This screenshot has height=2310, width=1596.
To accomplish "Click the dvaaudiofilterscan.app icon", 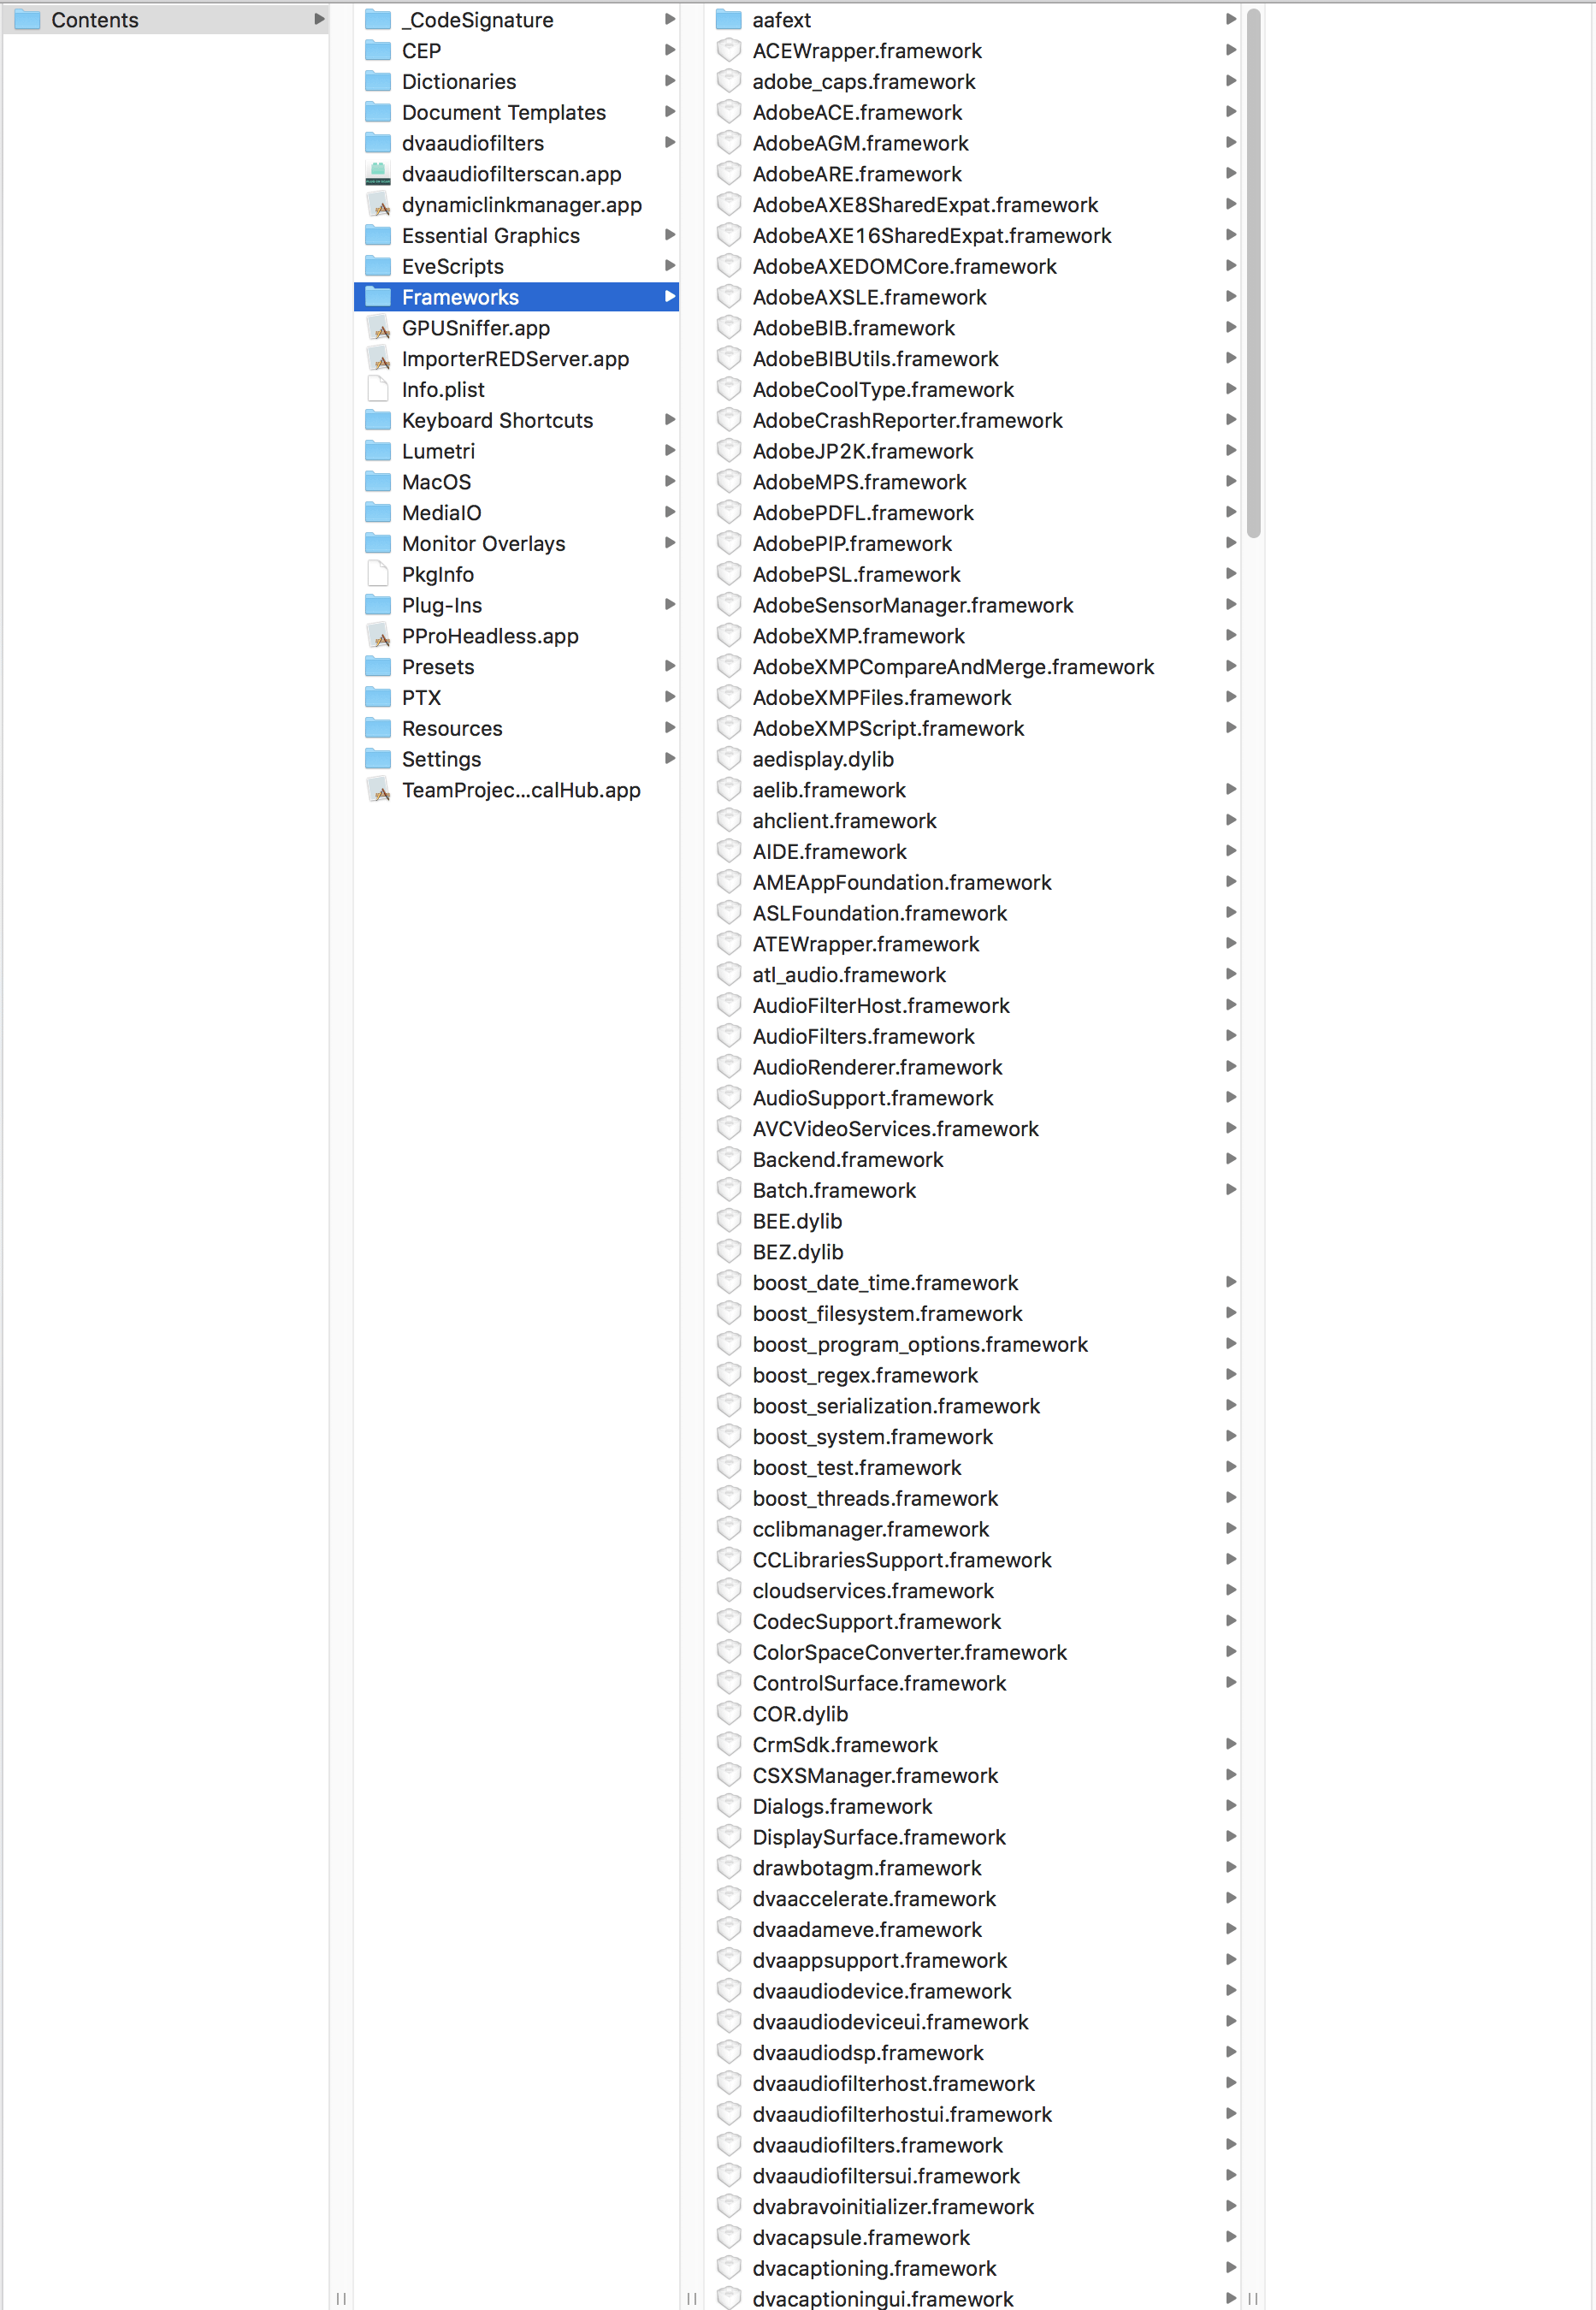I will tap(378, 173).
